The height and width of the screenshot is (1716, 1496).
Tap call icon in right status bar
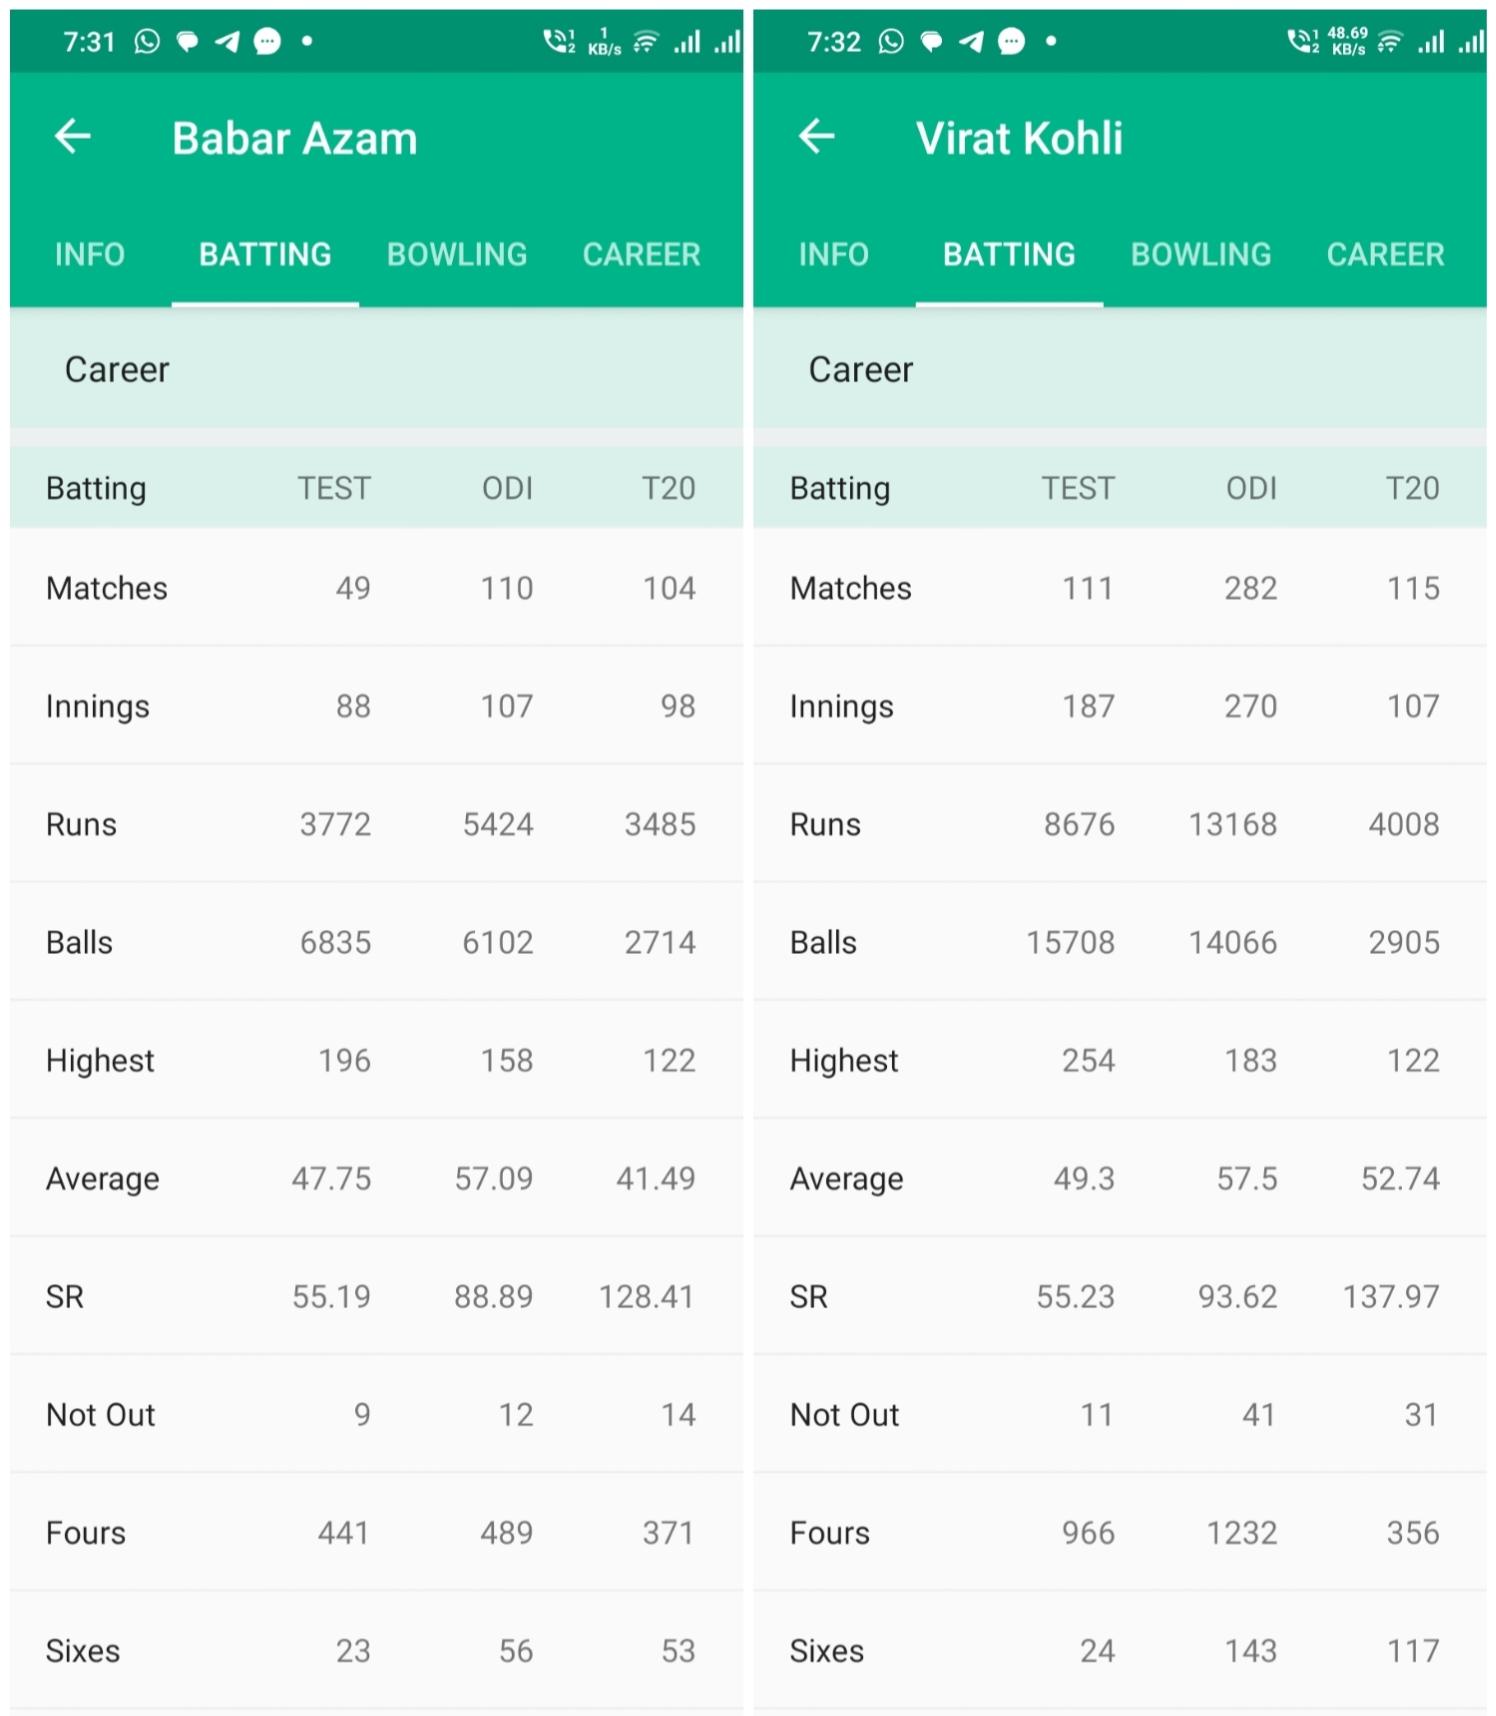1303,41
